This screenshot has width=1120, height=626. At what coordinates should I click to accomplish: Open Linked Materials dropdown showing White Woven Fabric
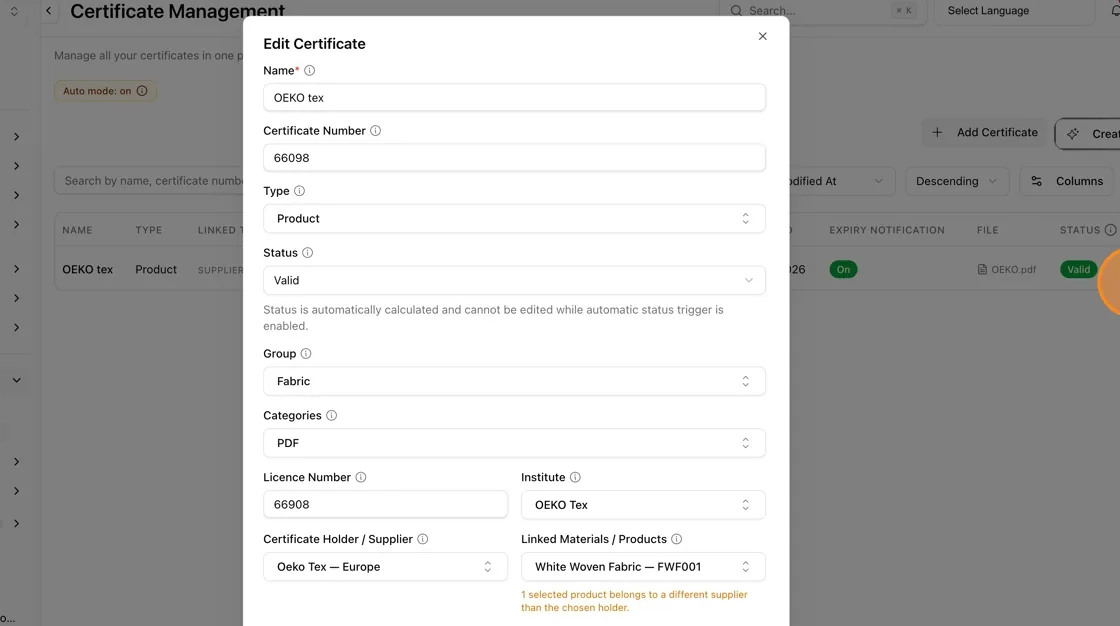pos(643,567)
